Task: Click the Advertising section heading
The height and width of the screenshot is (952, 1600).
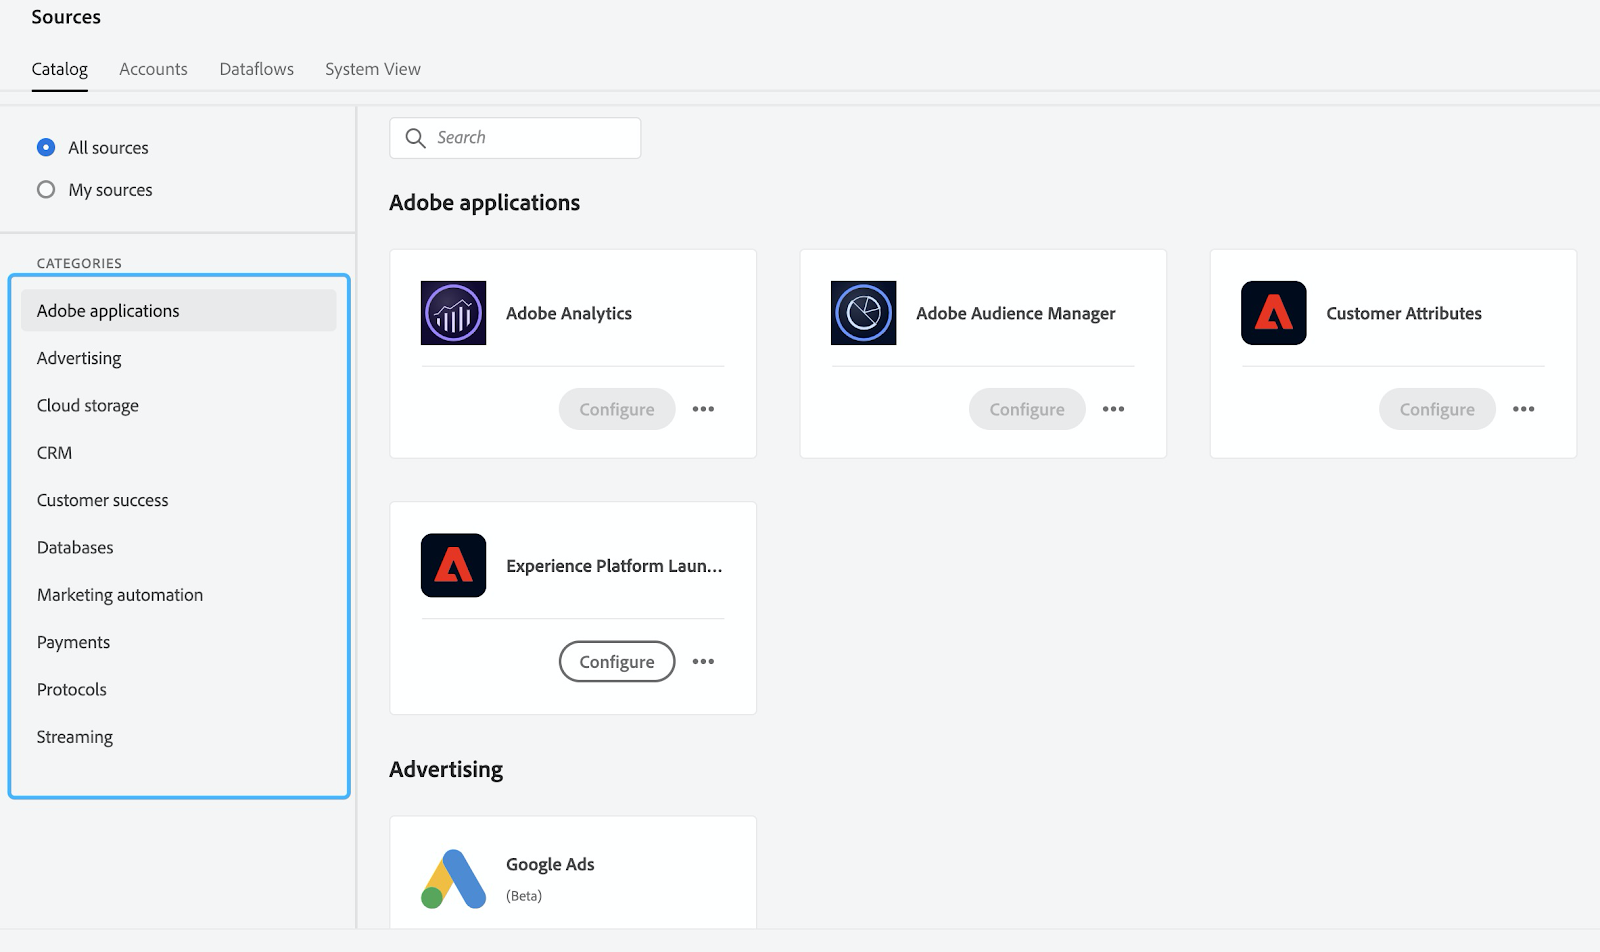Action: tap(446, 769)
